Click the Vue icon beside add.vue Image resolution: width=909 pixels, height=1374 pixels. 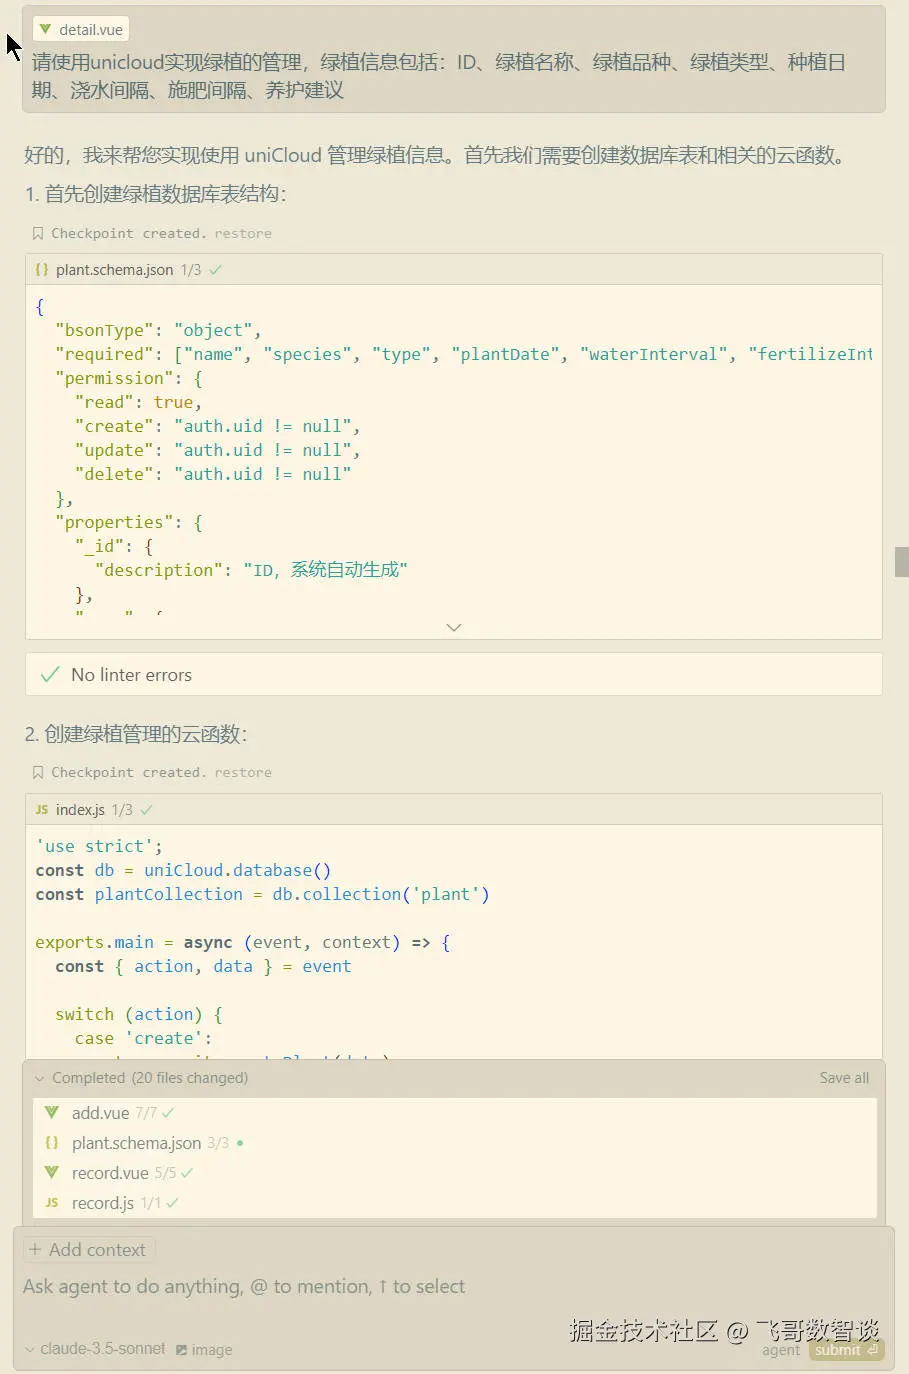point(51,1112)
